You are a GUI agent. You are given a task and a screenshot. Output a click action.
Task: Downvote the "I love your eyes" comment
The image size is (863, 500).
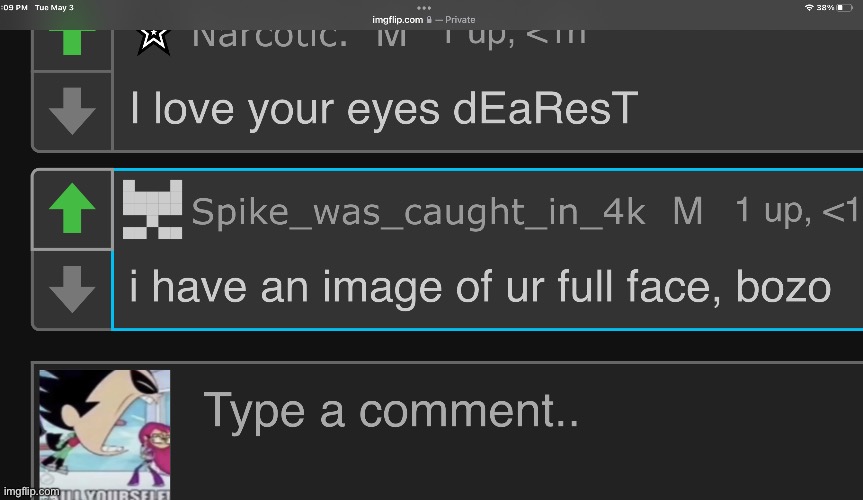tap(72, 111)
